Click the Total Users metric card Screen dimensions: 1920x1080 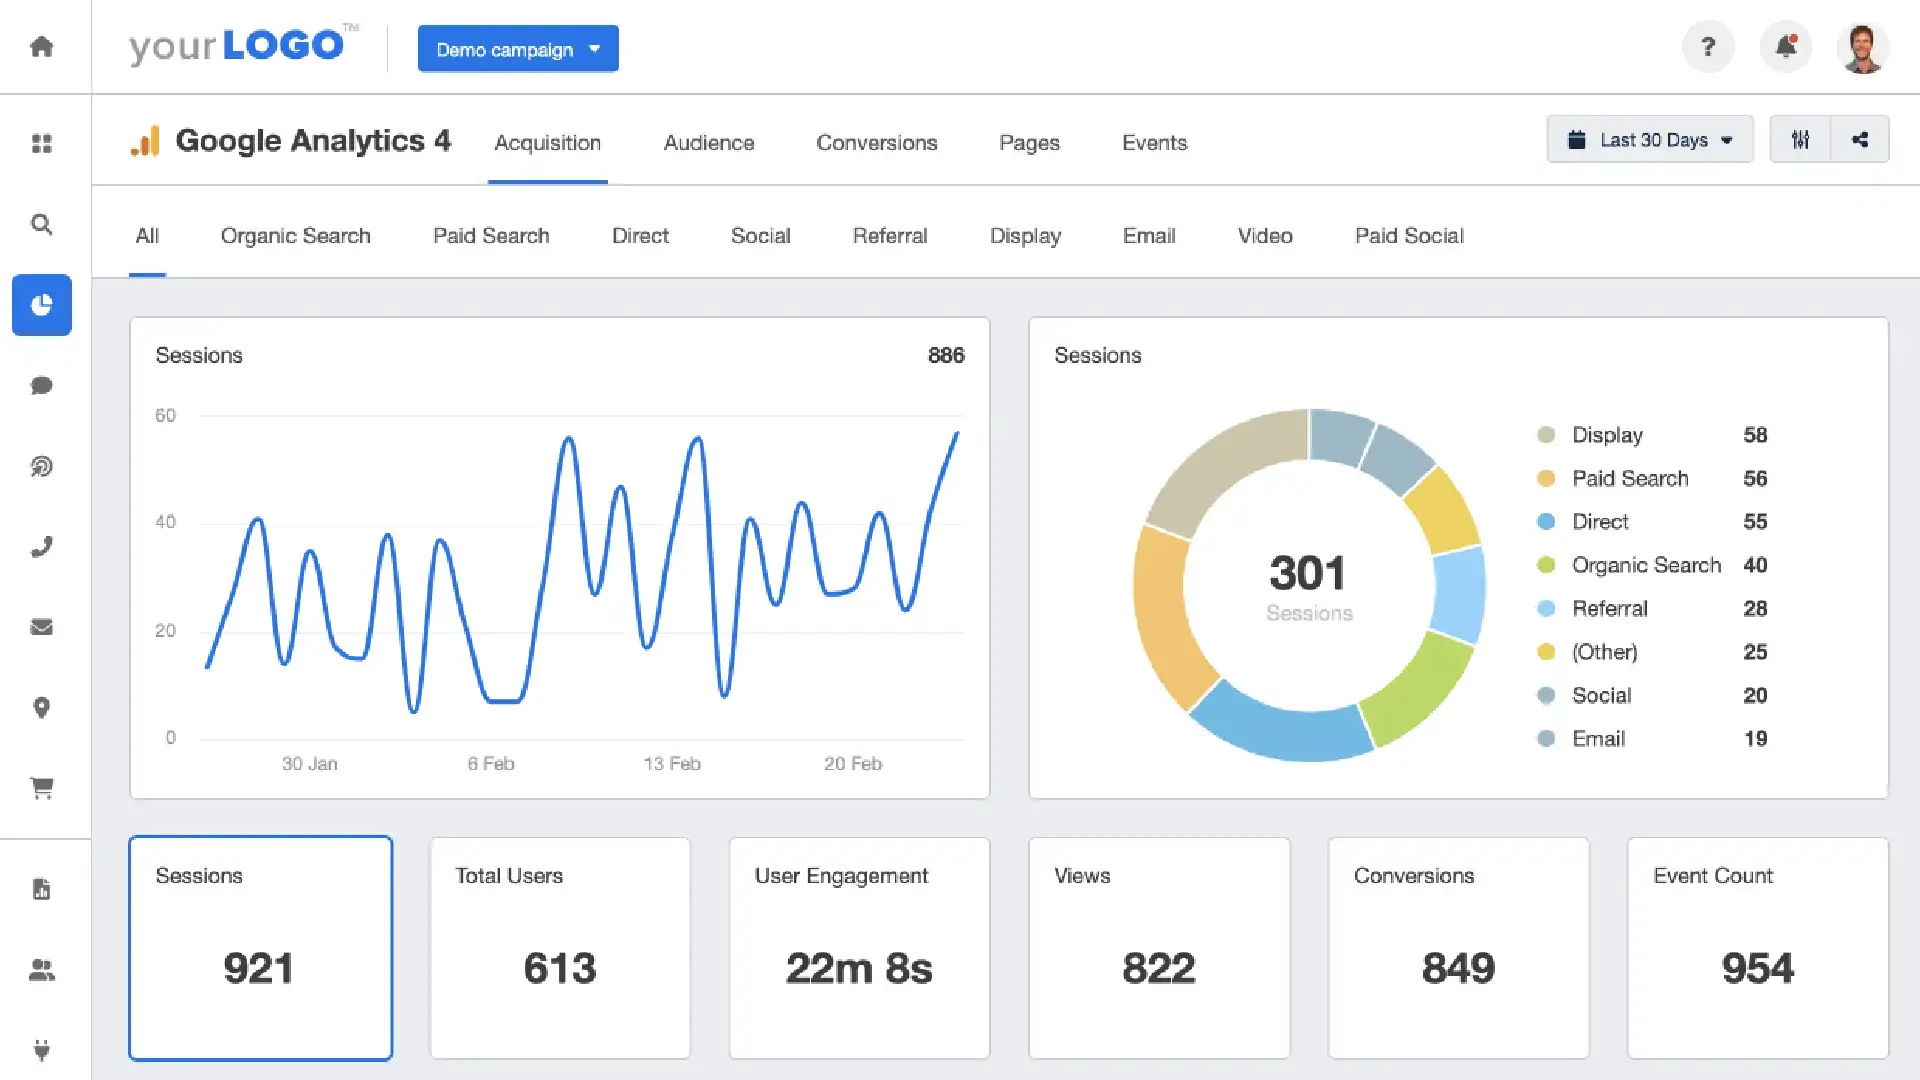[x=559, y=947]
